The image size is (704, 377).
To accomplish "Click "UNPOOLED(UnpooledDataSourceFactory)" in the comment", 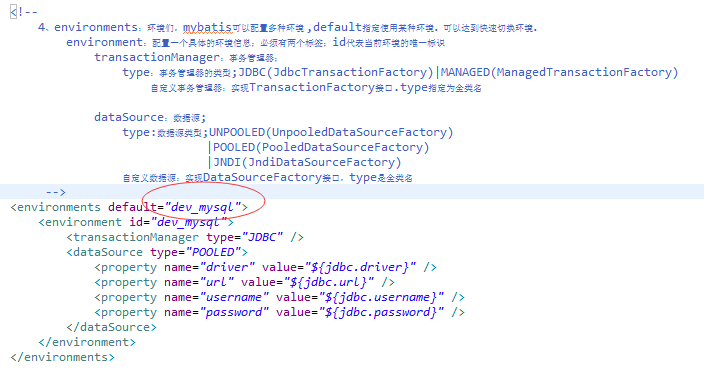I will pos(331,132).
